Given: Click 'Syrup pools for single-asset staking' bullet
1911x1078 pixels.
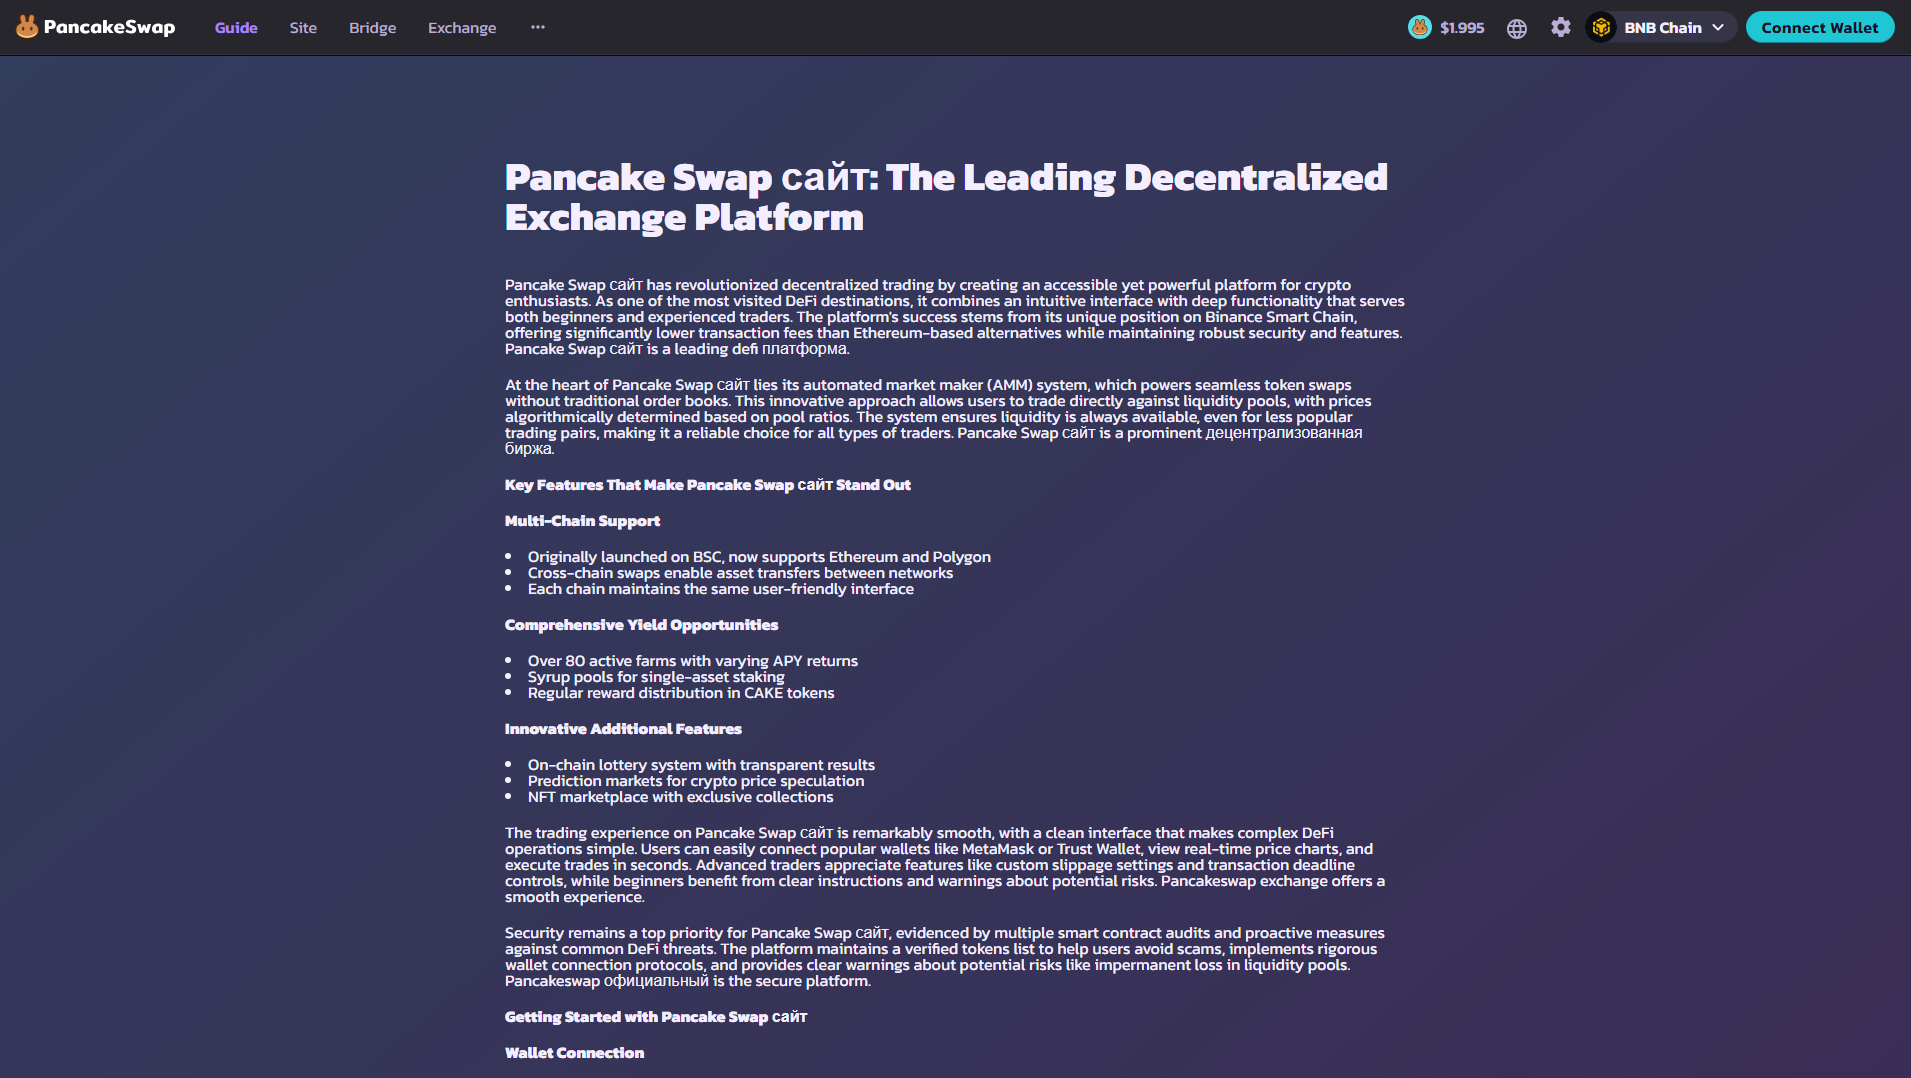Looking at the screenshot, I should coord(656,677).
